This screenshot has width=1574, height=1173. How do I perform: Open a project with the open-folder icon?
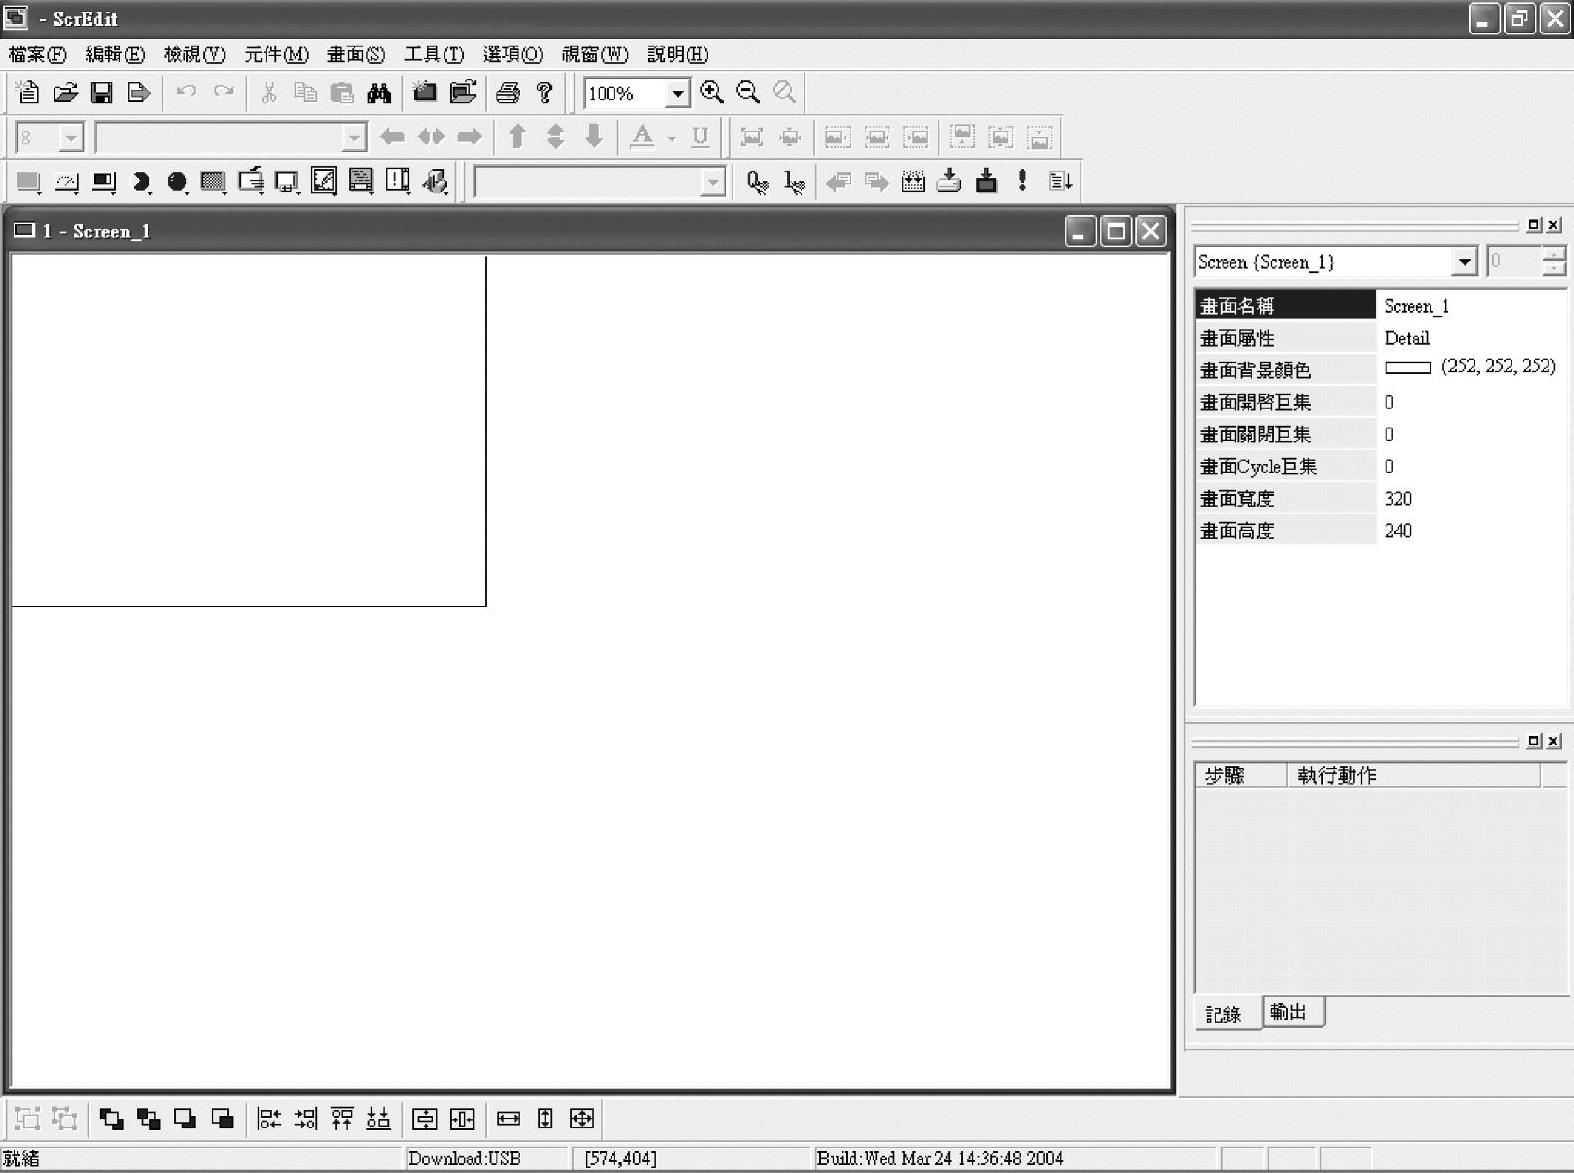point(65,93)
